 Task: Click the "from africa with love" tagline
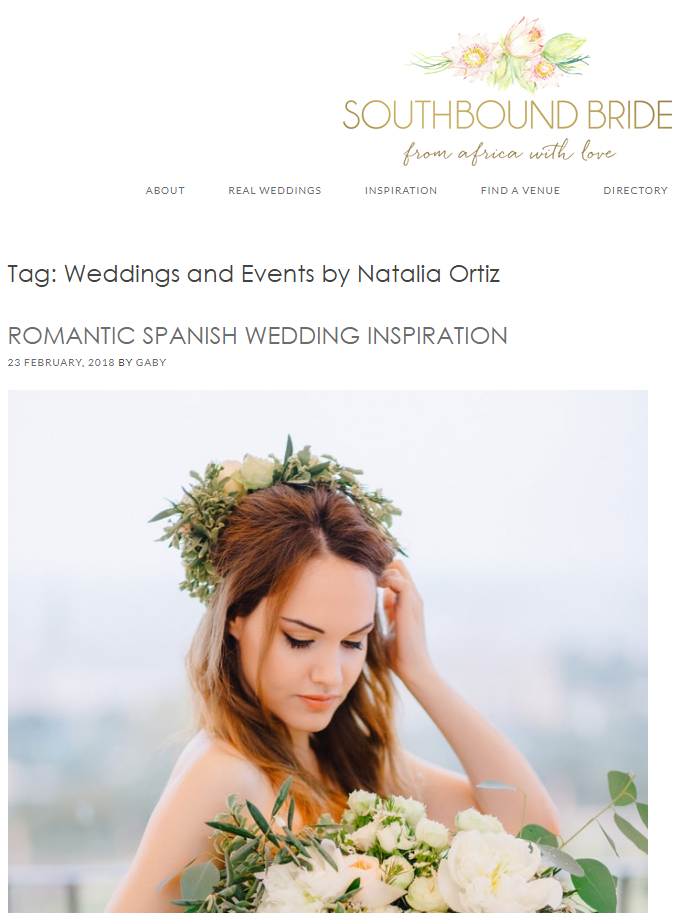pos(509,153)
